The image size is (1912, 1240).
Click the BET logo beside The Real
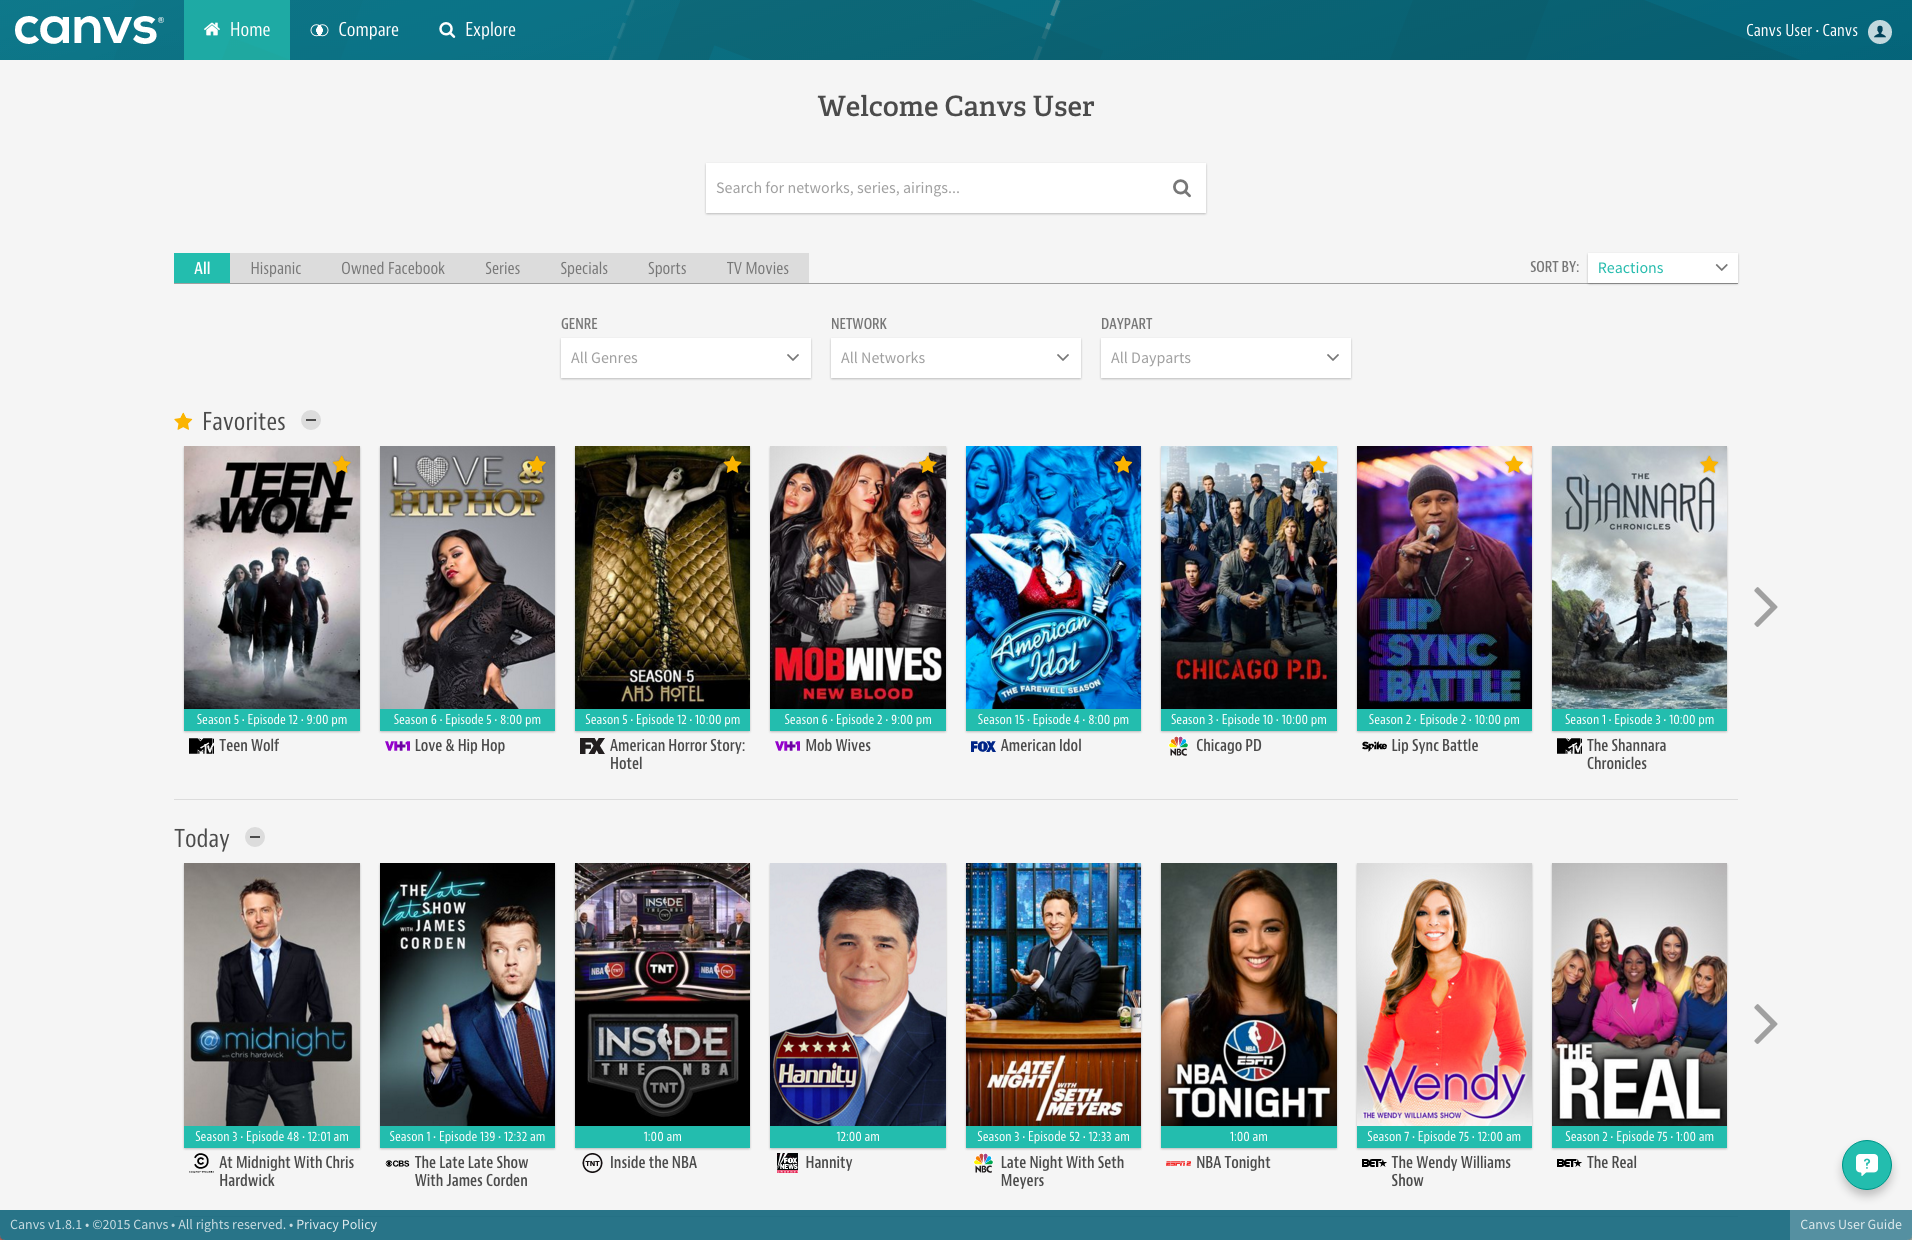[x=1569, y=1163]
